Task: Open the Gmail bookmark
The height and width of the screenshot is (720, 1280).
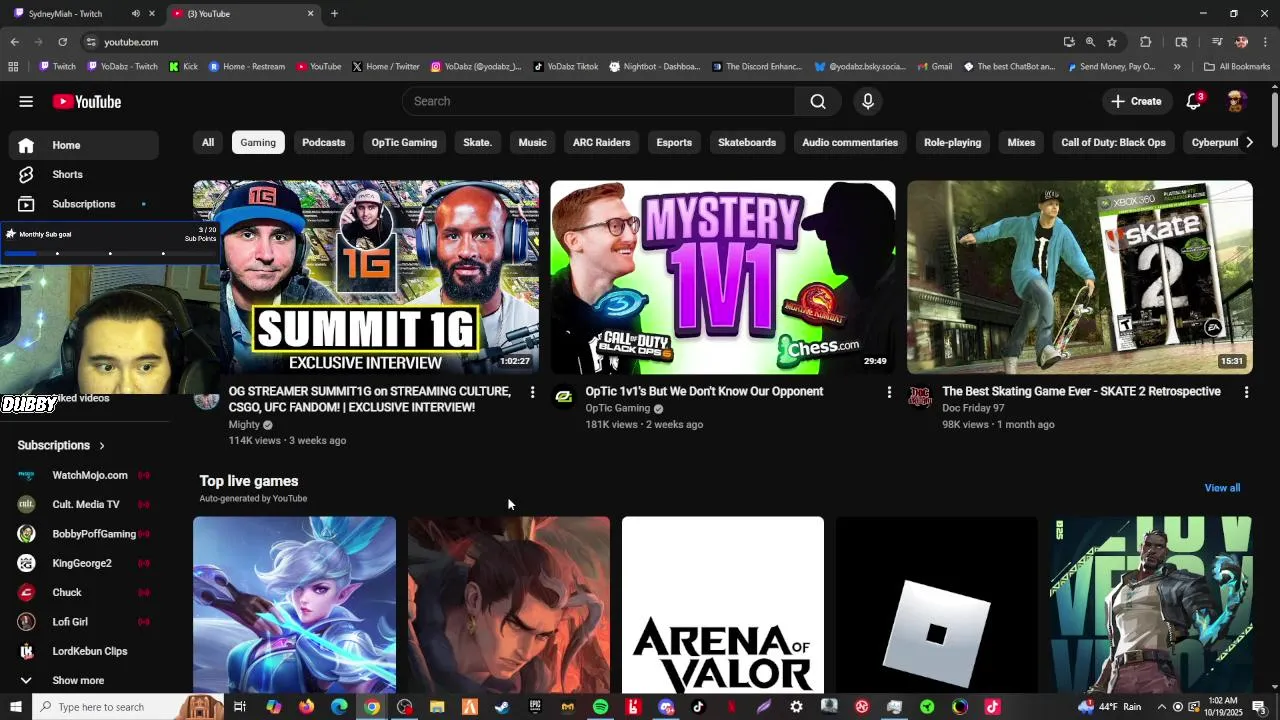Action: point(934,67)
